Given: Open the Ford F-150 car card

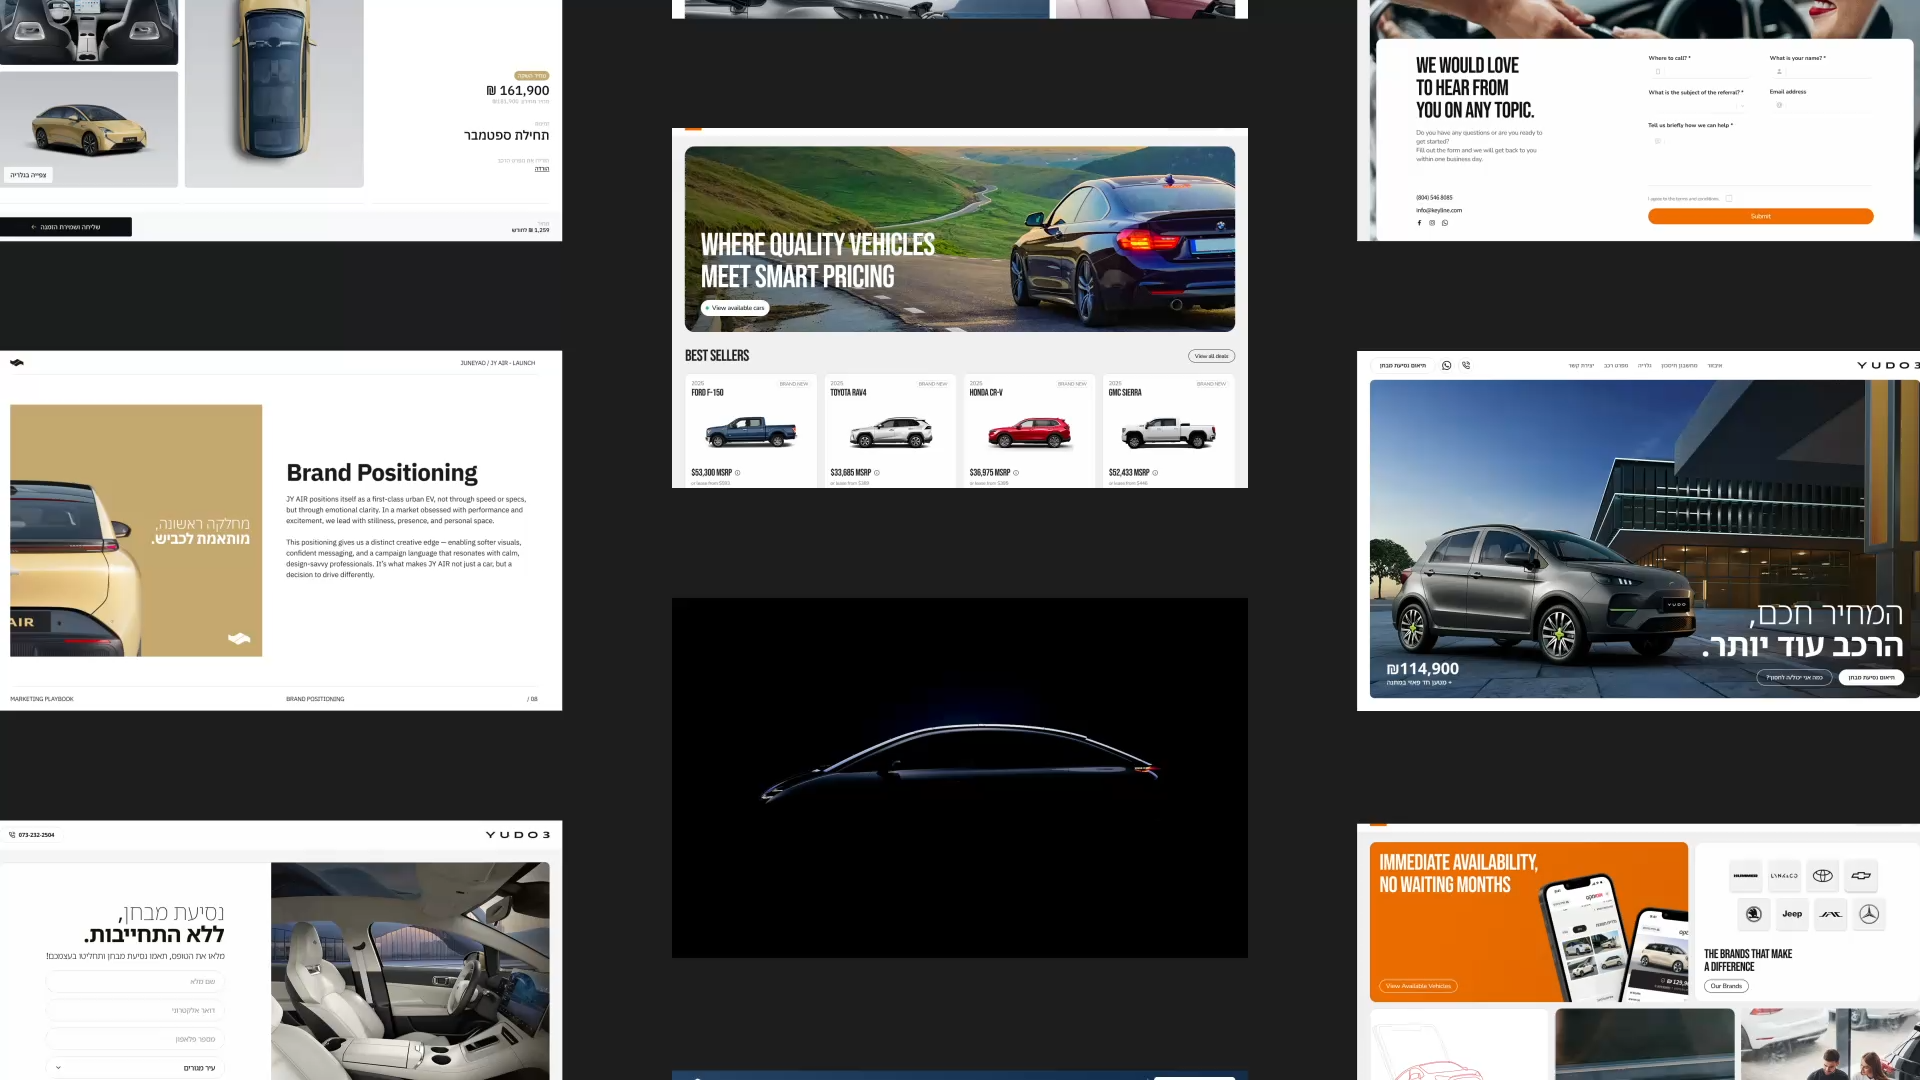Looking at the screenshot, I should click(x=751, y=432).
